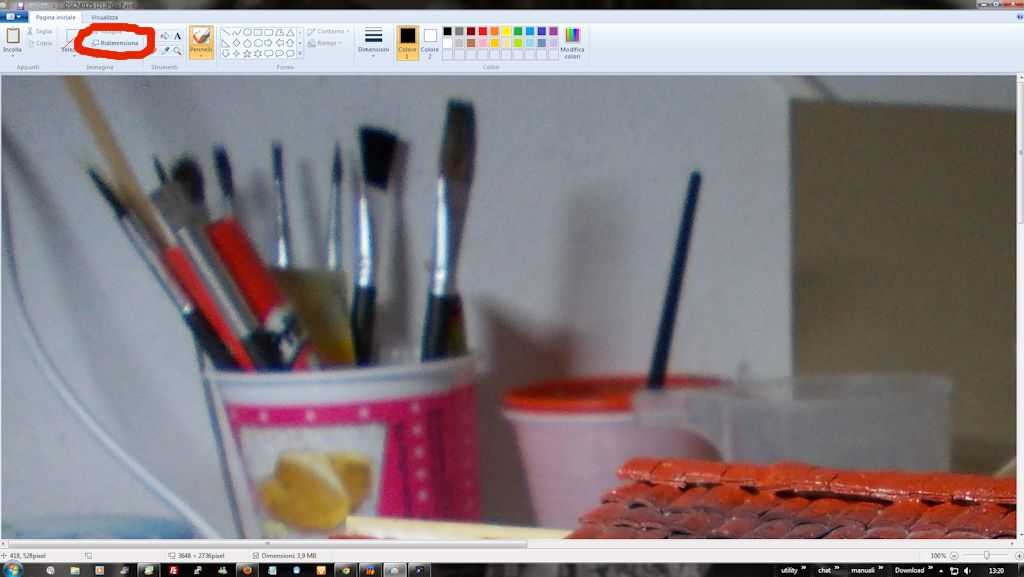
Task: Pick the green color swatch
Action: pos(518,31)
